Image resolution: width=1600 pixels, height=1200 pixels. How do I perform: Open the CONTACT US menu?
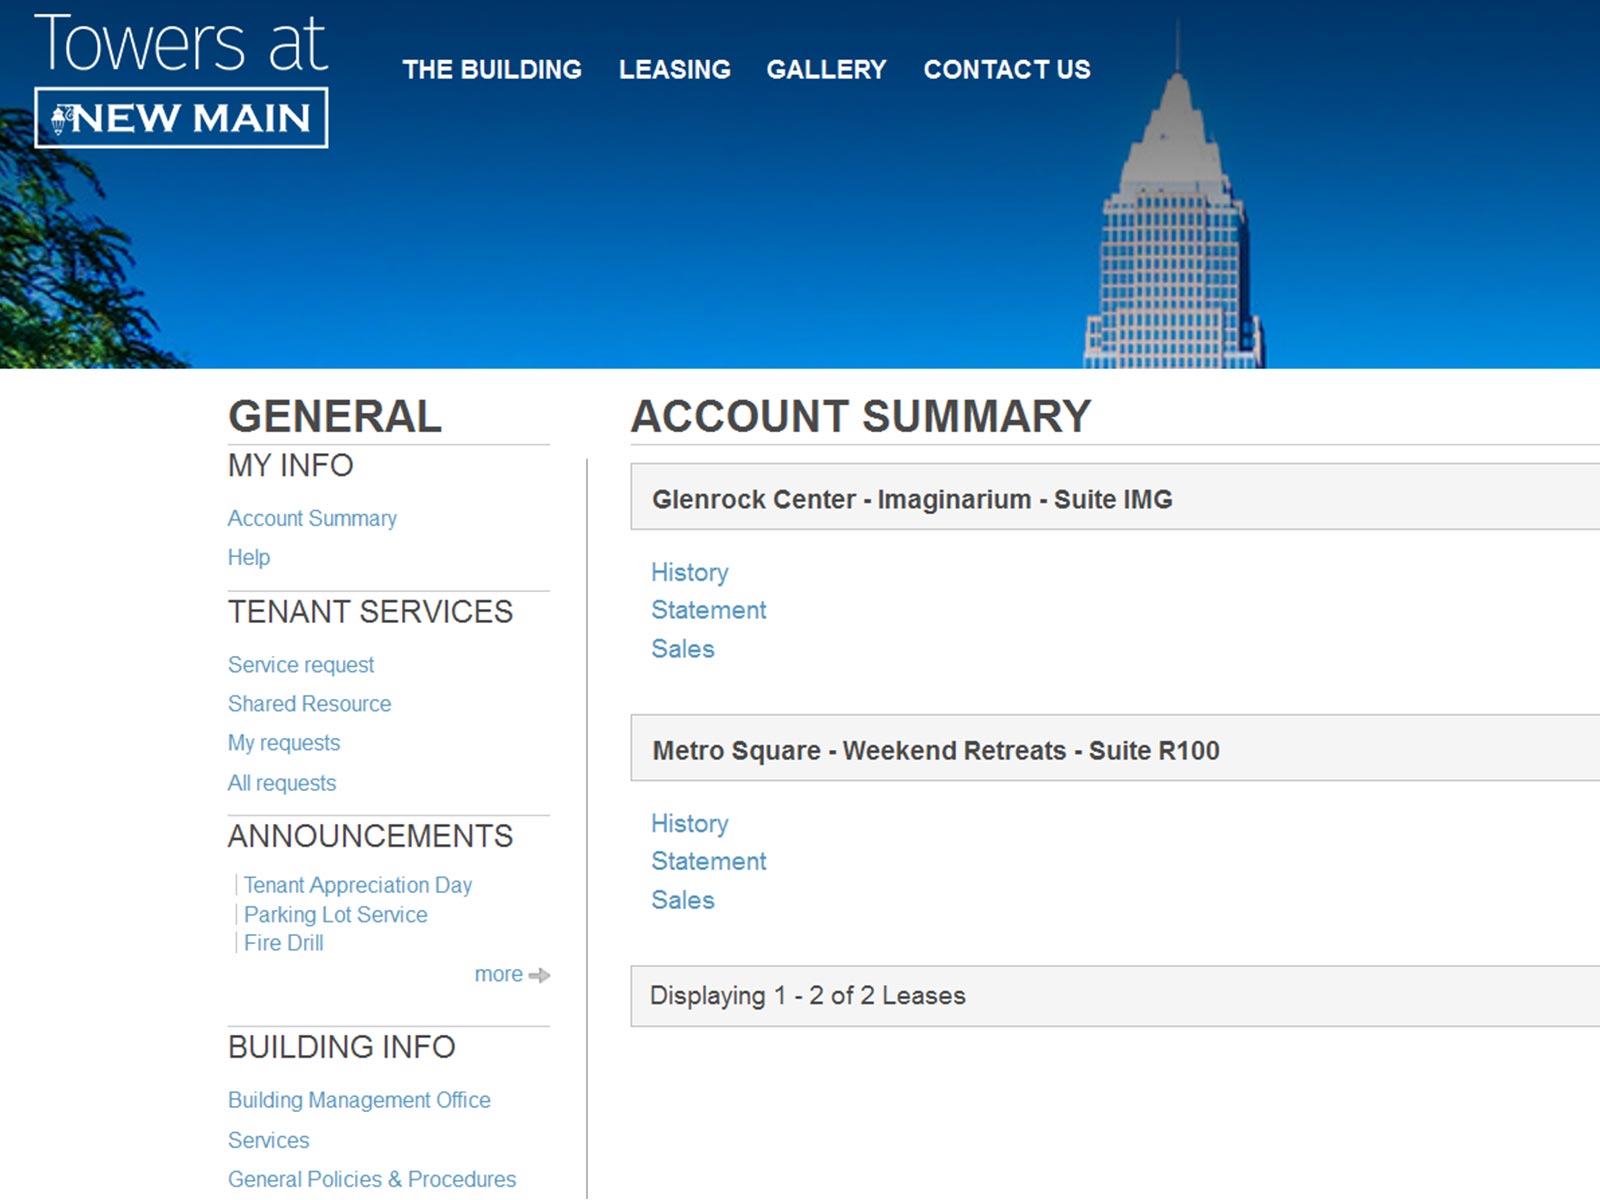pyautogui.click(x=1007, y=69)
